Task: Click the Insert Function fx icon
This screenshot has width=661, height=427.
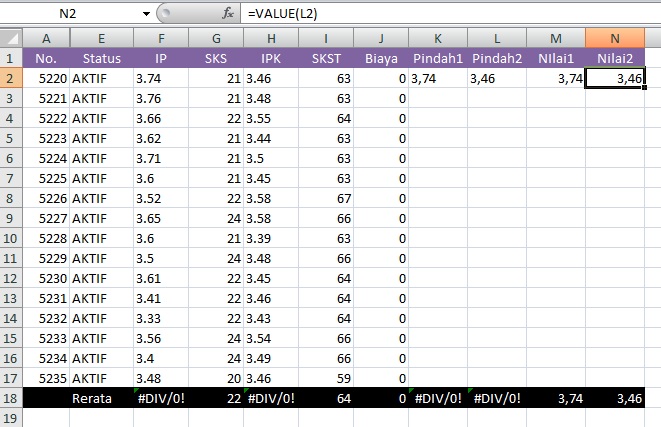Action: (x=227, y=14)
